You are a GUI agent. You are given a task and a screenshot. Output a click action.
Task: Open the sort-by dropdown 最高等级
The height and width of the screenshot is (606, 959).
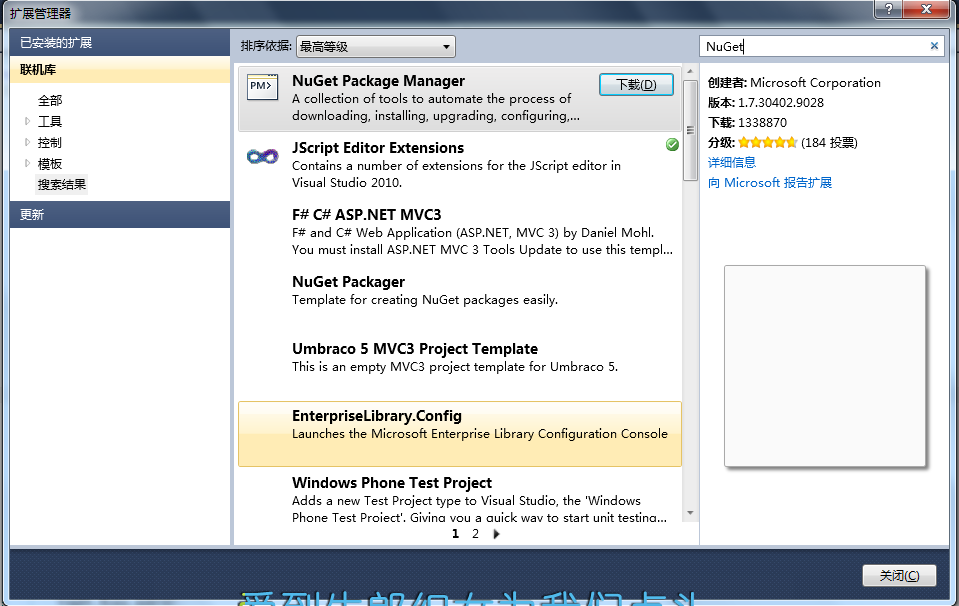(376, 46)
